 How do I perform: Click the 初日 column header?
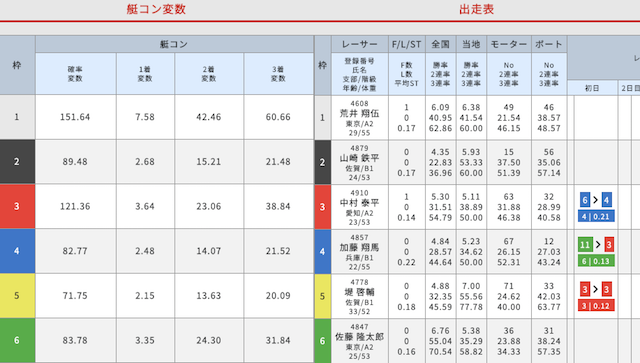click(592, 88)
